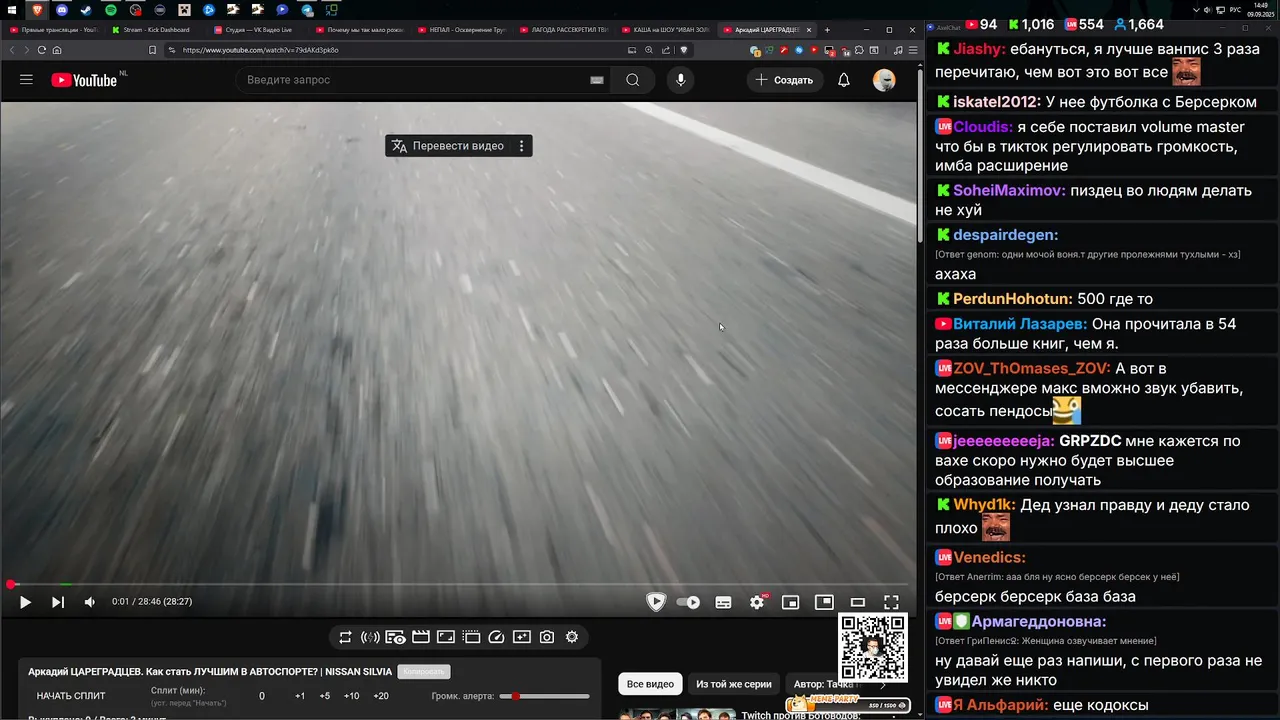Open the browser main hamburger menu

[913, 50]
